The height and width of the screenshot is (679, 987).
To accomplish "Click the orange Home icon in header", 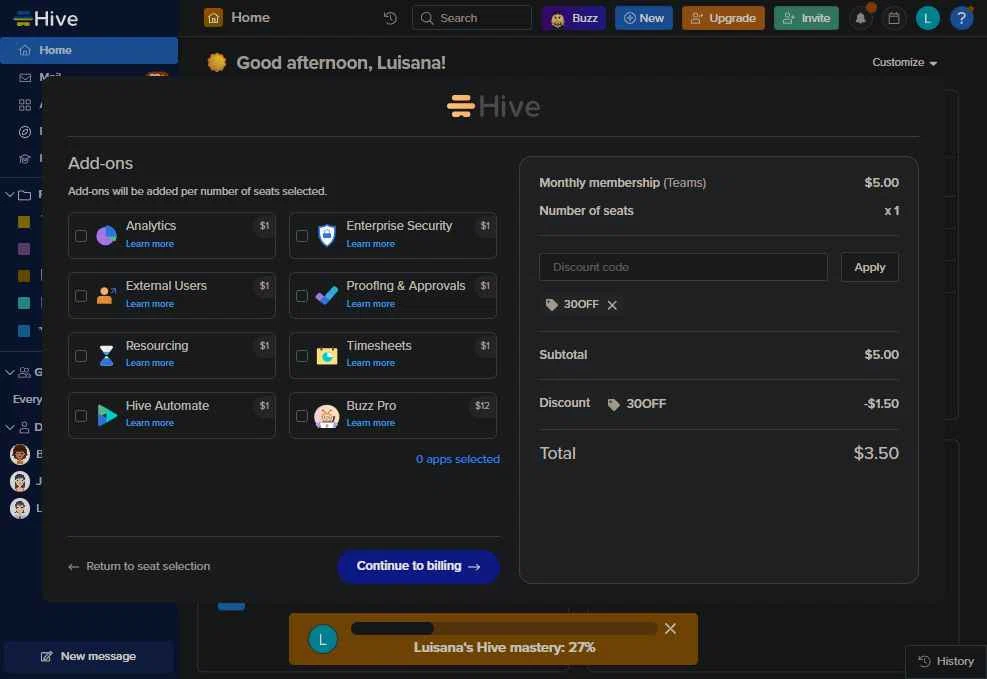I will pyautogui.click(x=213, y=18).
